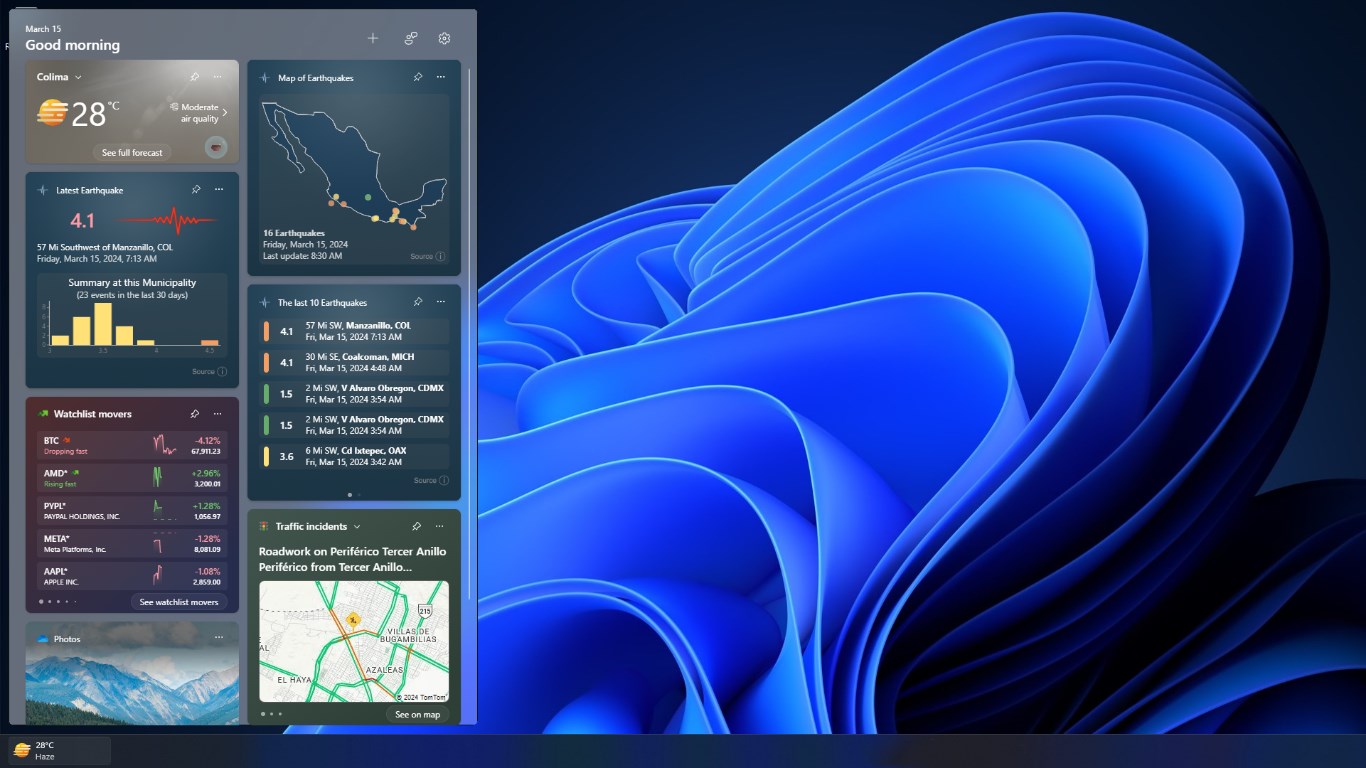Open the profile account icon in header
This screenshot has height=768, width=1366.
coord(410,38)
